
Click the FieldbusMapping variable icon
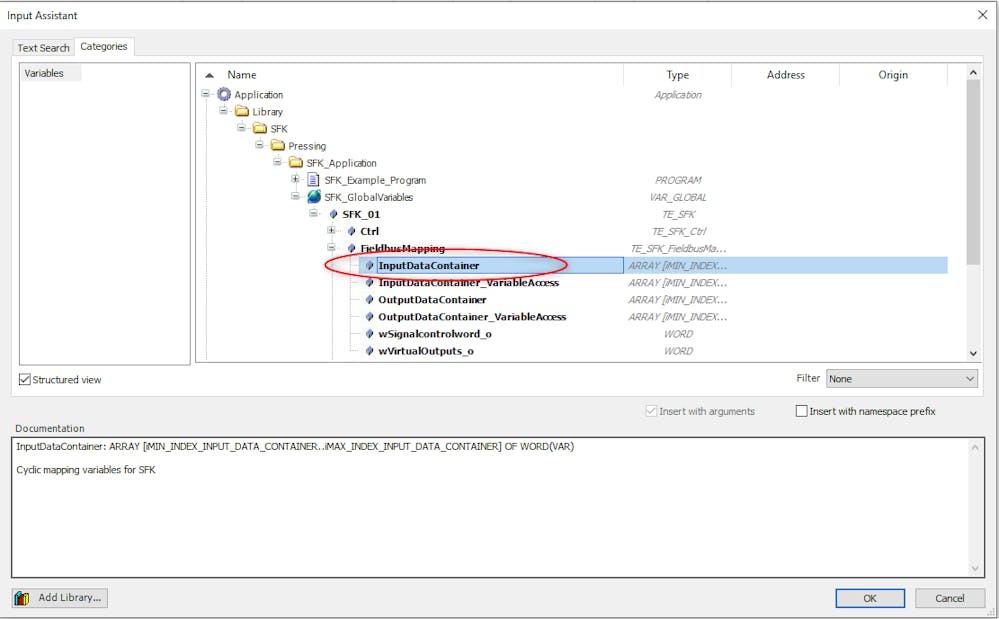[352, 248]
